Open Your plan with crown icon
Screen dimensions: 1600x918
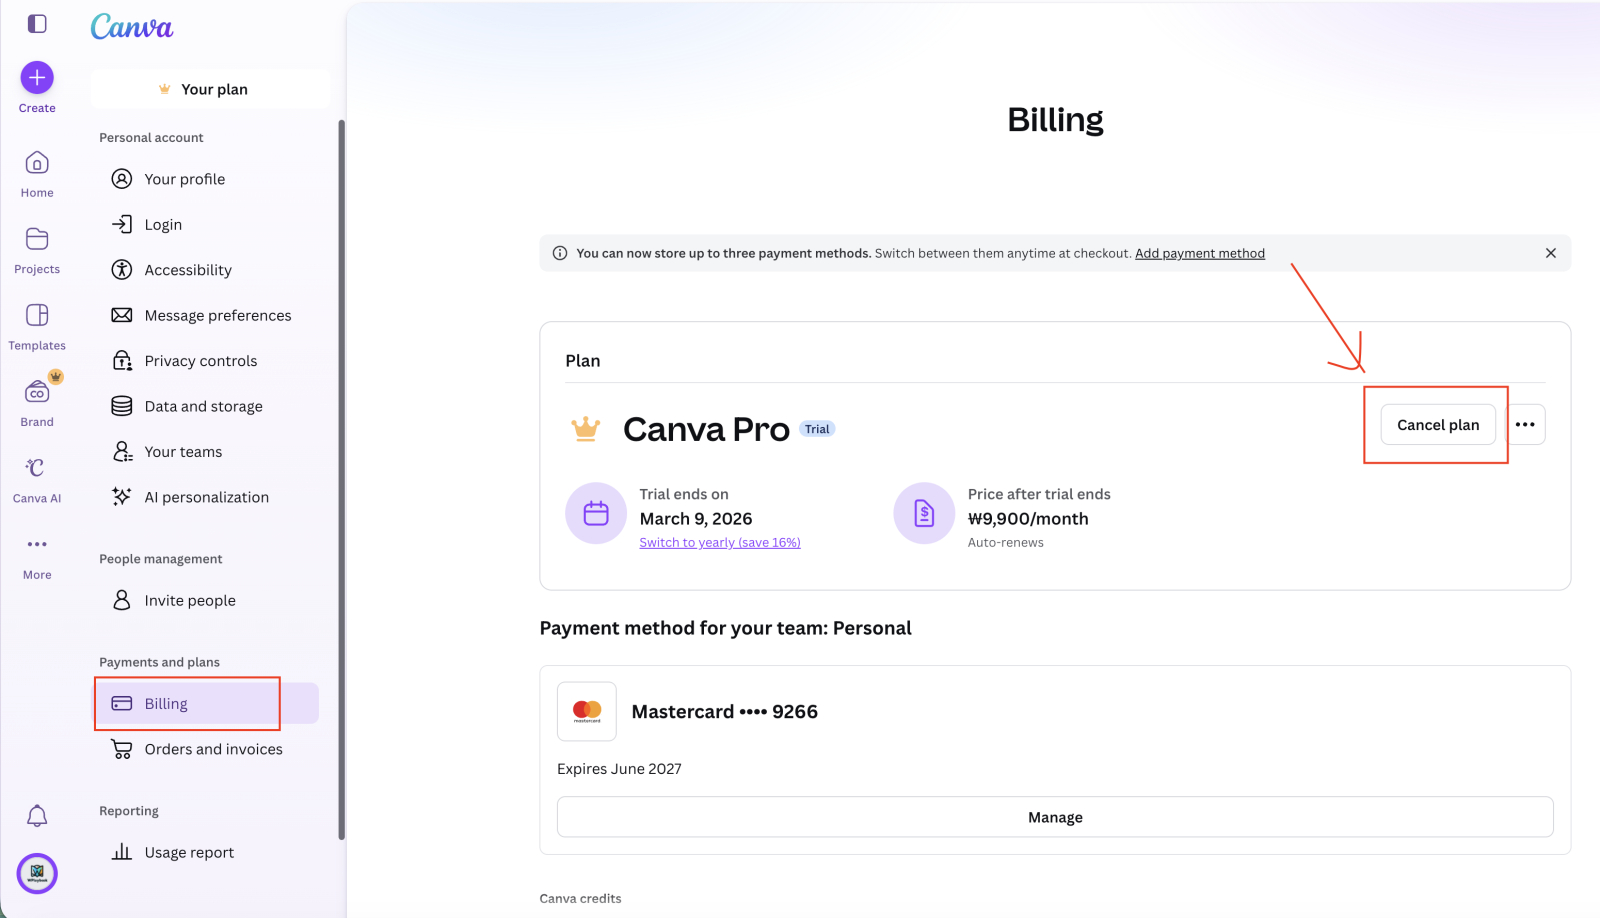210,89
